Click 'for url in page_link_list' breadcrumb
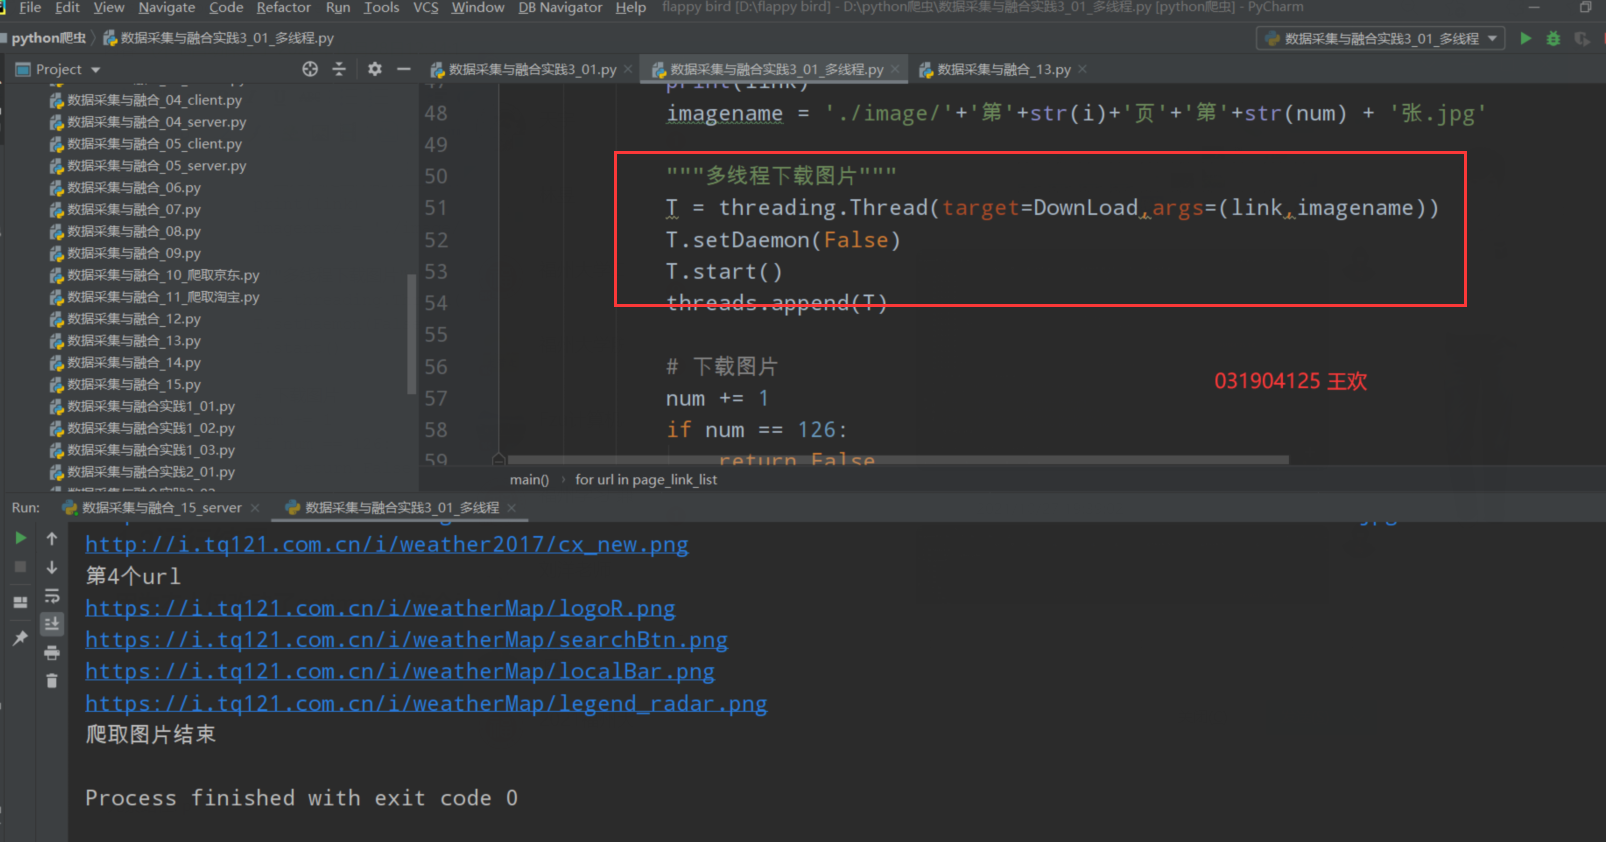 click(x=646, y=480)
